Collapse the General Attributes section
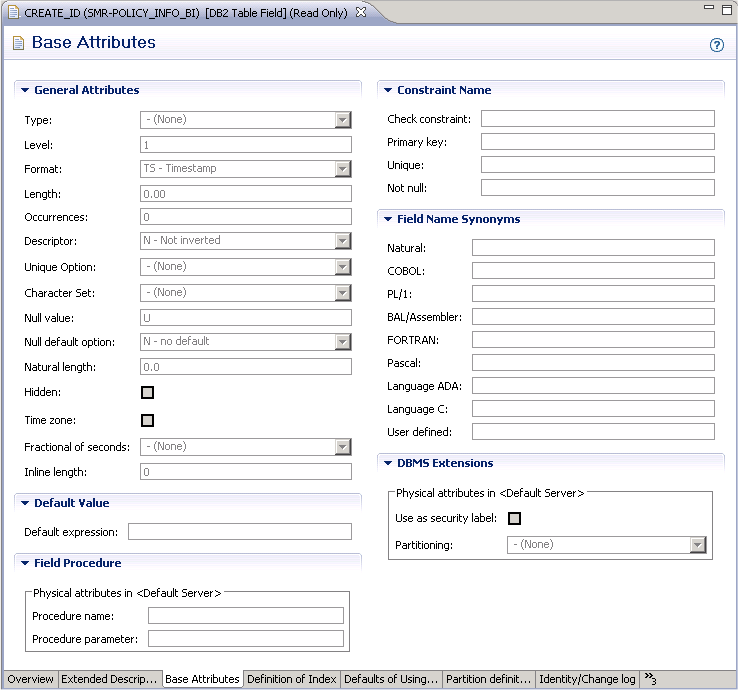Image resolution: width=738 pixels, height=690 pixels. coord(25,90)
